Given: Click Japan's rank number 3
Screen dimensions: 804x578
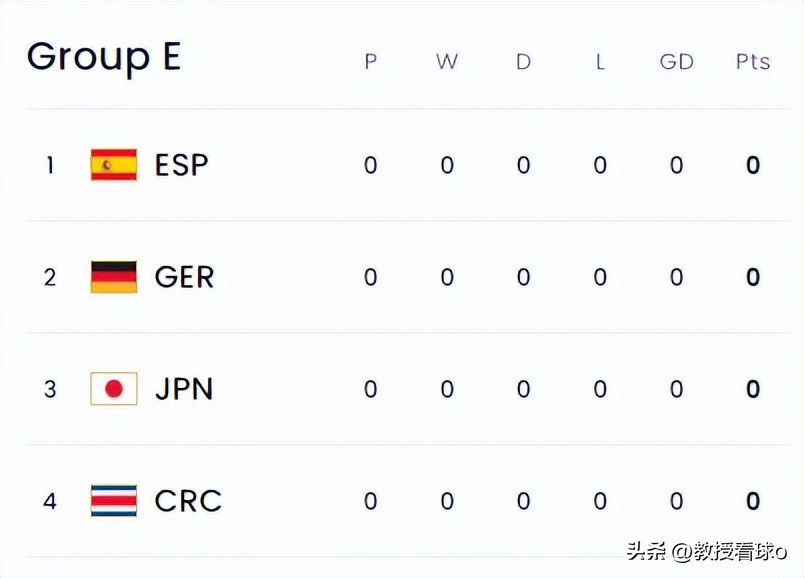Looking at the screenshot, I should 50,389.
